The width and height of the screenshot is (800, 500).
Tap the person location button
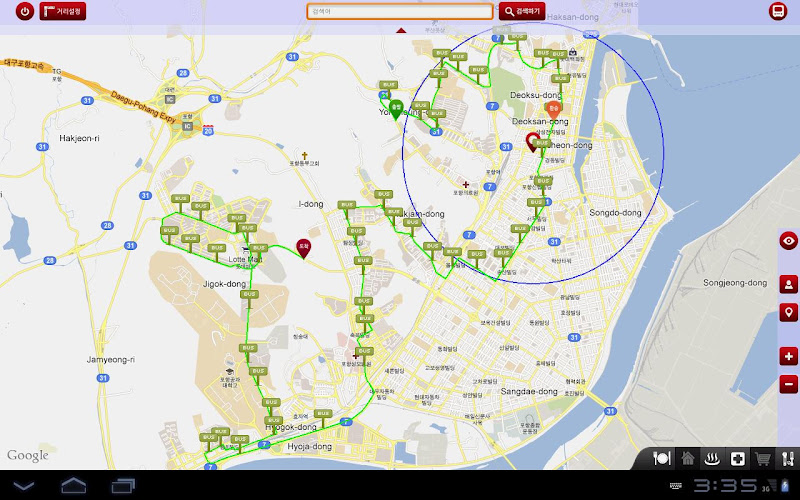(789, 284)
